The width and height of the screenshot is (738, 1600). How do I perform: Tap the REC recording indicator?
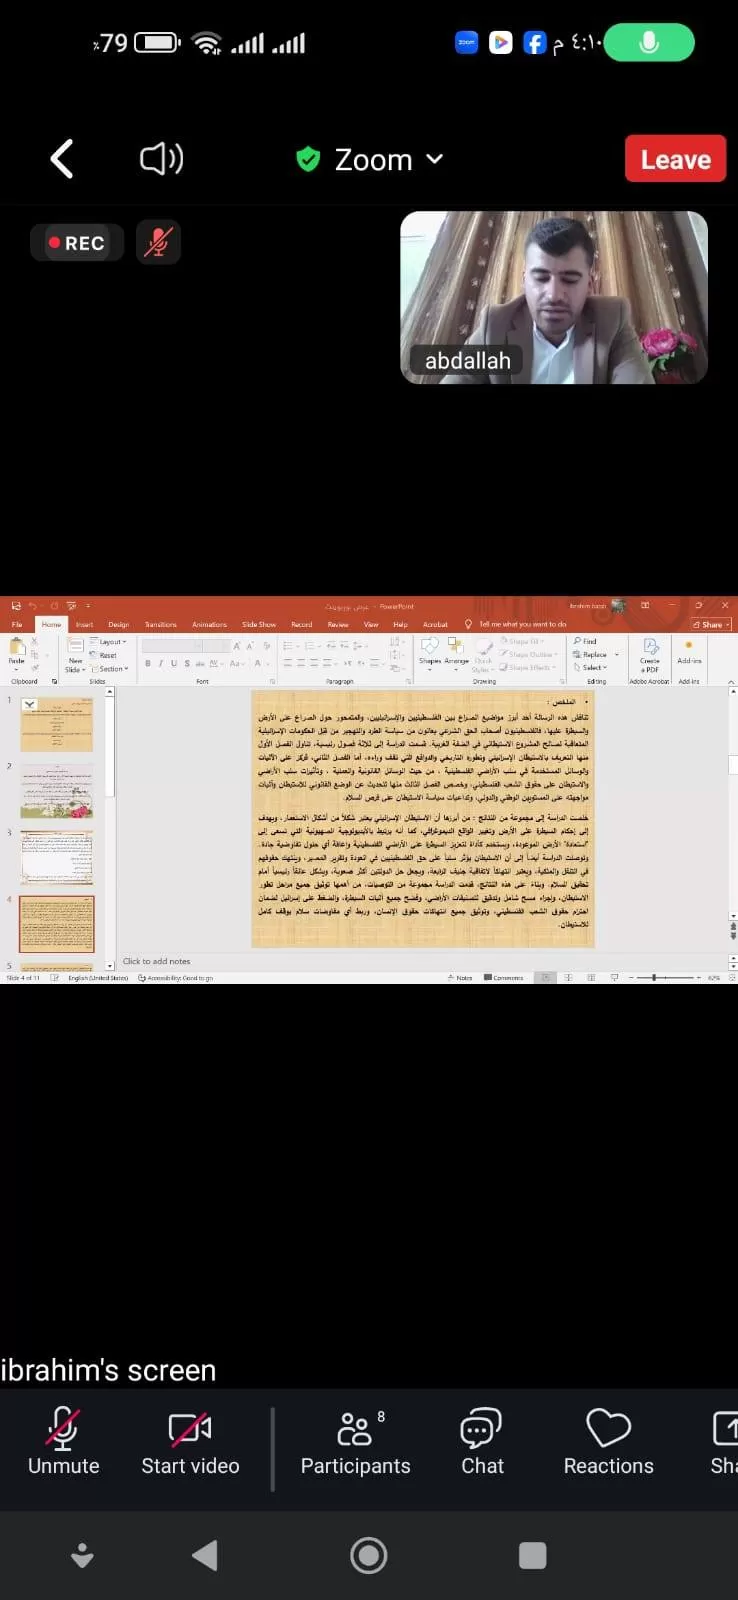coord(77,243)
